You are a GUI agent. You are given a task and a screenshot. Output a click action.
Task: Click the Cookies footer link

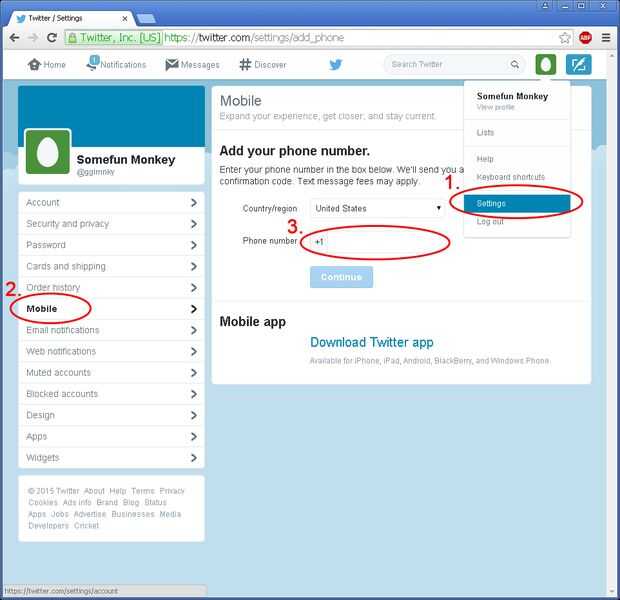click(x=43, y=502)
